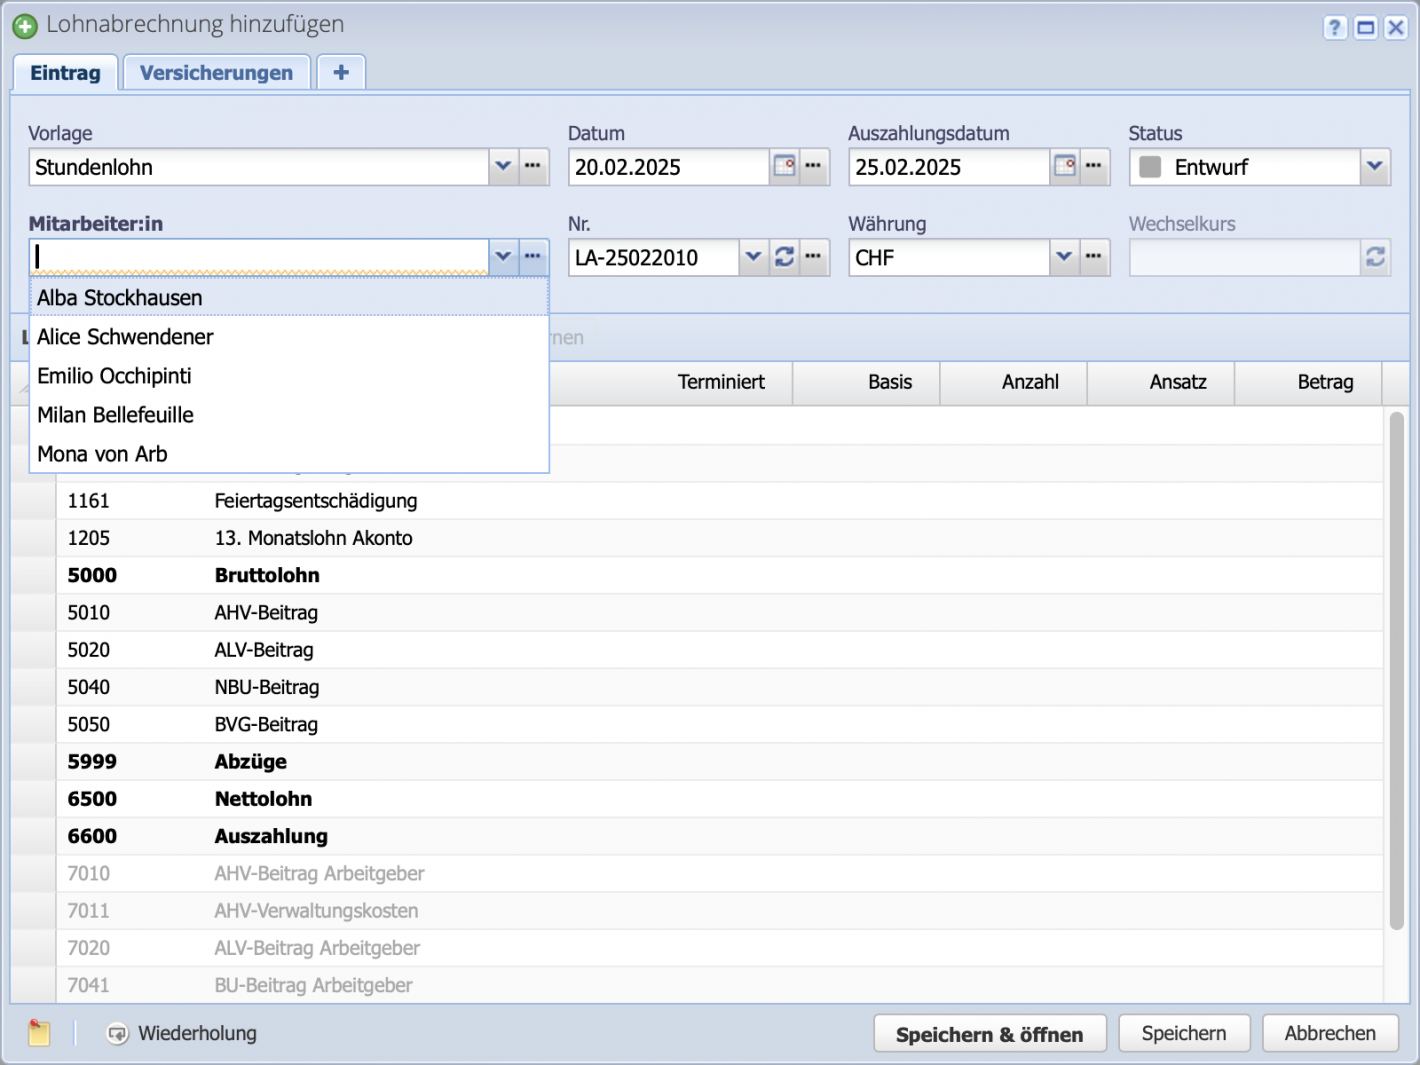Toggle the Status checkbox beside Entwurf
1420x1065 pixels.
(x=1149, y=167)
